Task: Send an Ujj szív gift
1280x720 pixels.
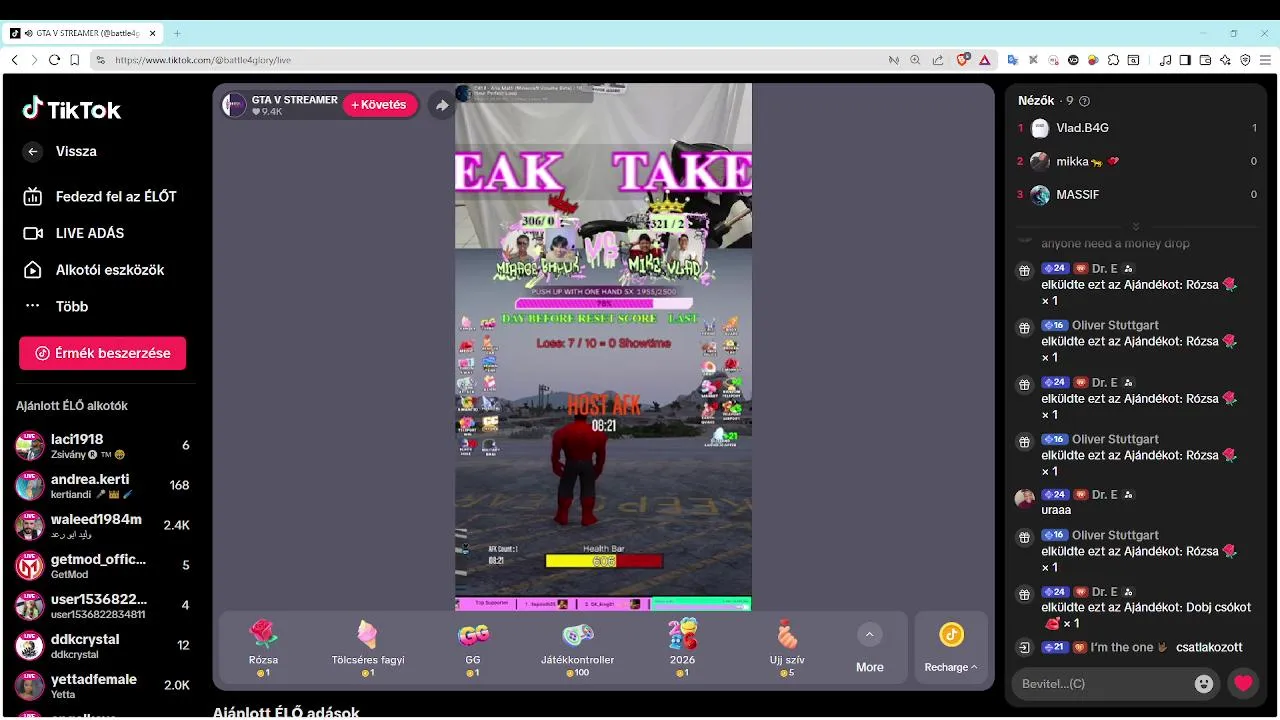Action: click(x=788, y=648)
